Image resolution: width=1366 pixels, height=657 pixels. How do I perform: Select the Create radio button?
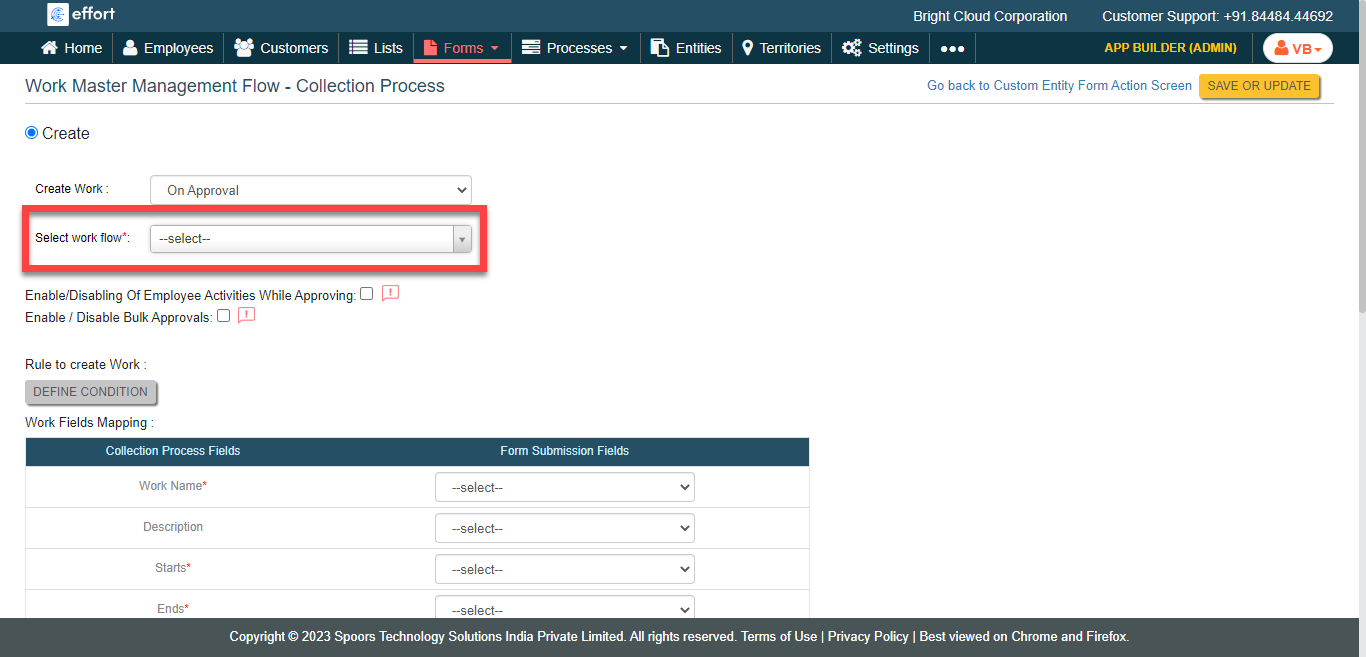tap(32, 133)
